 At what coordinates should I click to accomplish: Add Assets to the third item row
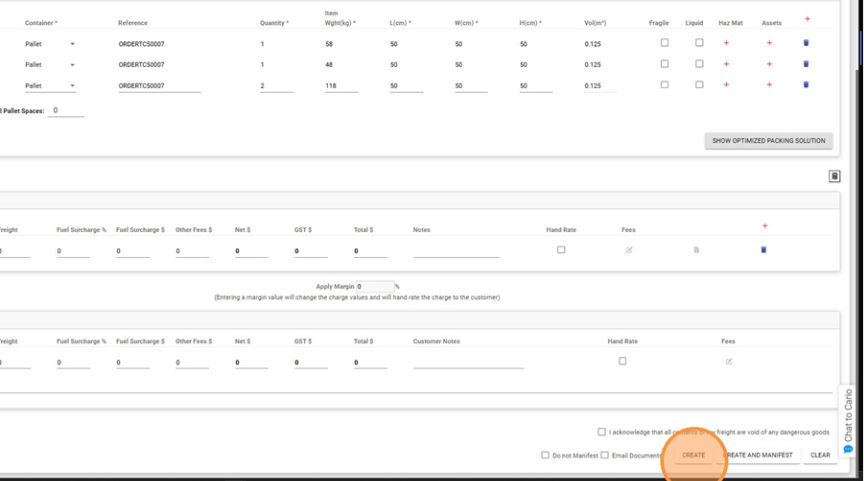pyautogui.click(x=769, y=85)
